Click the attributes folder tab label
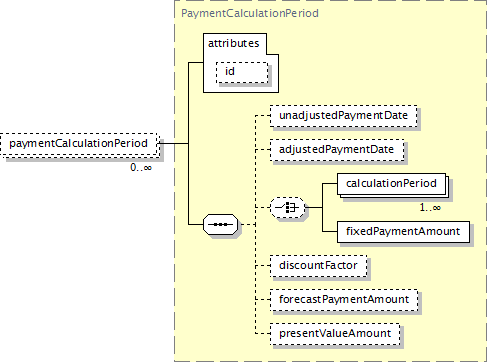487x362 pixels. pos(234,43)
